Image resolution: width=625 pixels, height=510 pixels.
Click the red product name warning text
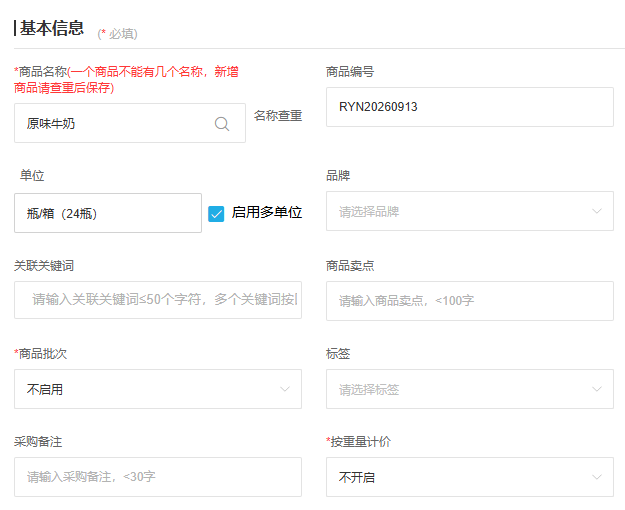coord(126,80)
